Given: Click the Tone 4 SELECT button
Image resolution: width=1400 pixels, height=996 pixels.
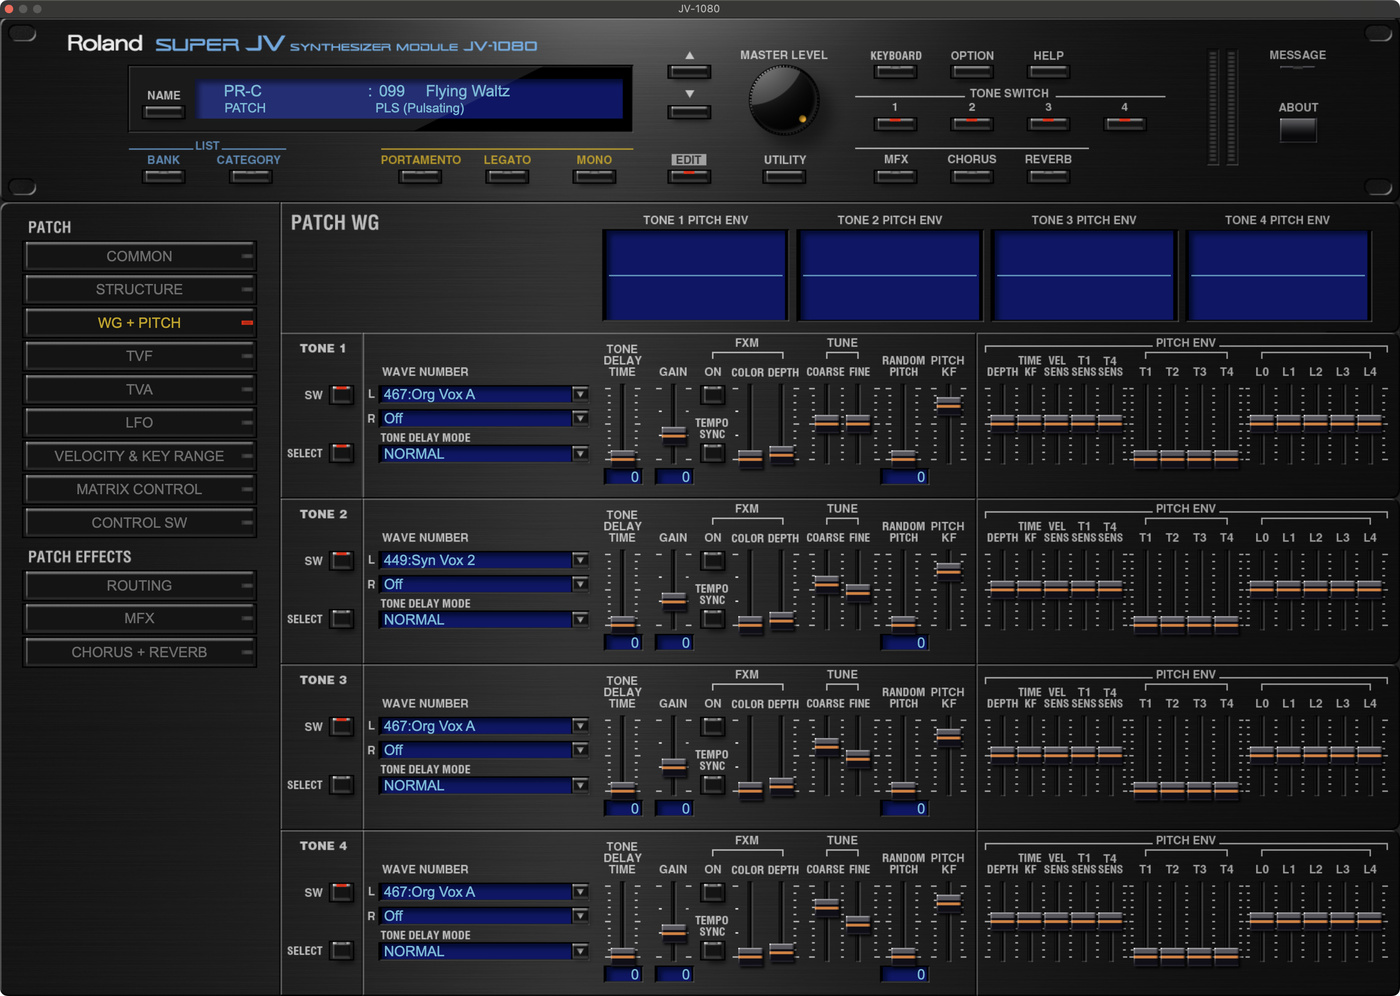Looking at the screenshot, I should 342,951.
